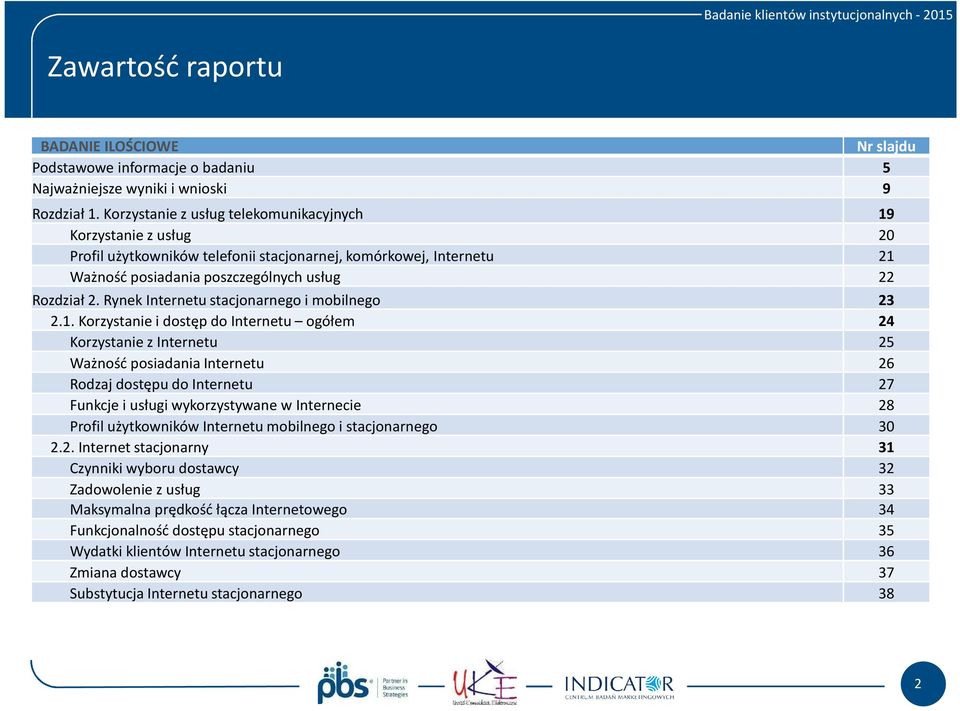Click slide number 19 for Rozdział 1
This screenshot has width=960, height=711.
click(886, 214)
